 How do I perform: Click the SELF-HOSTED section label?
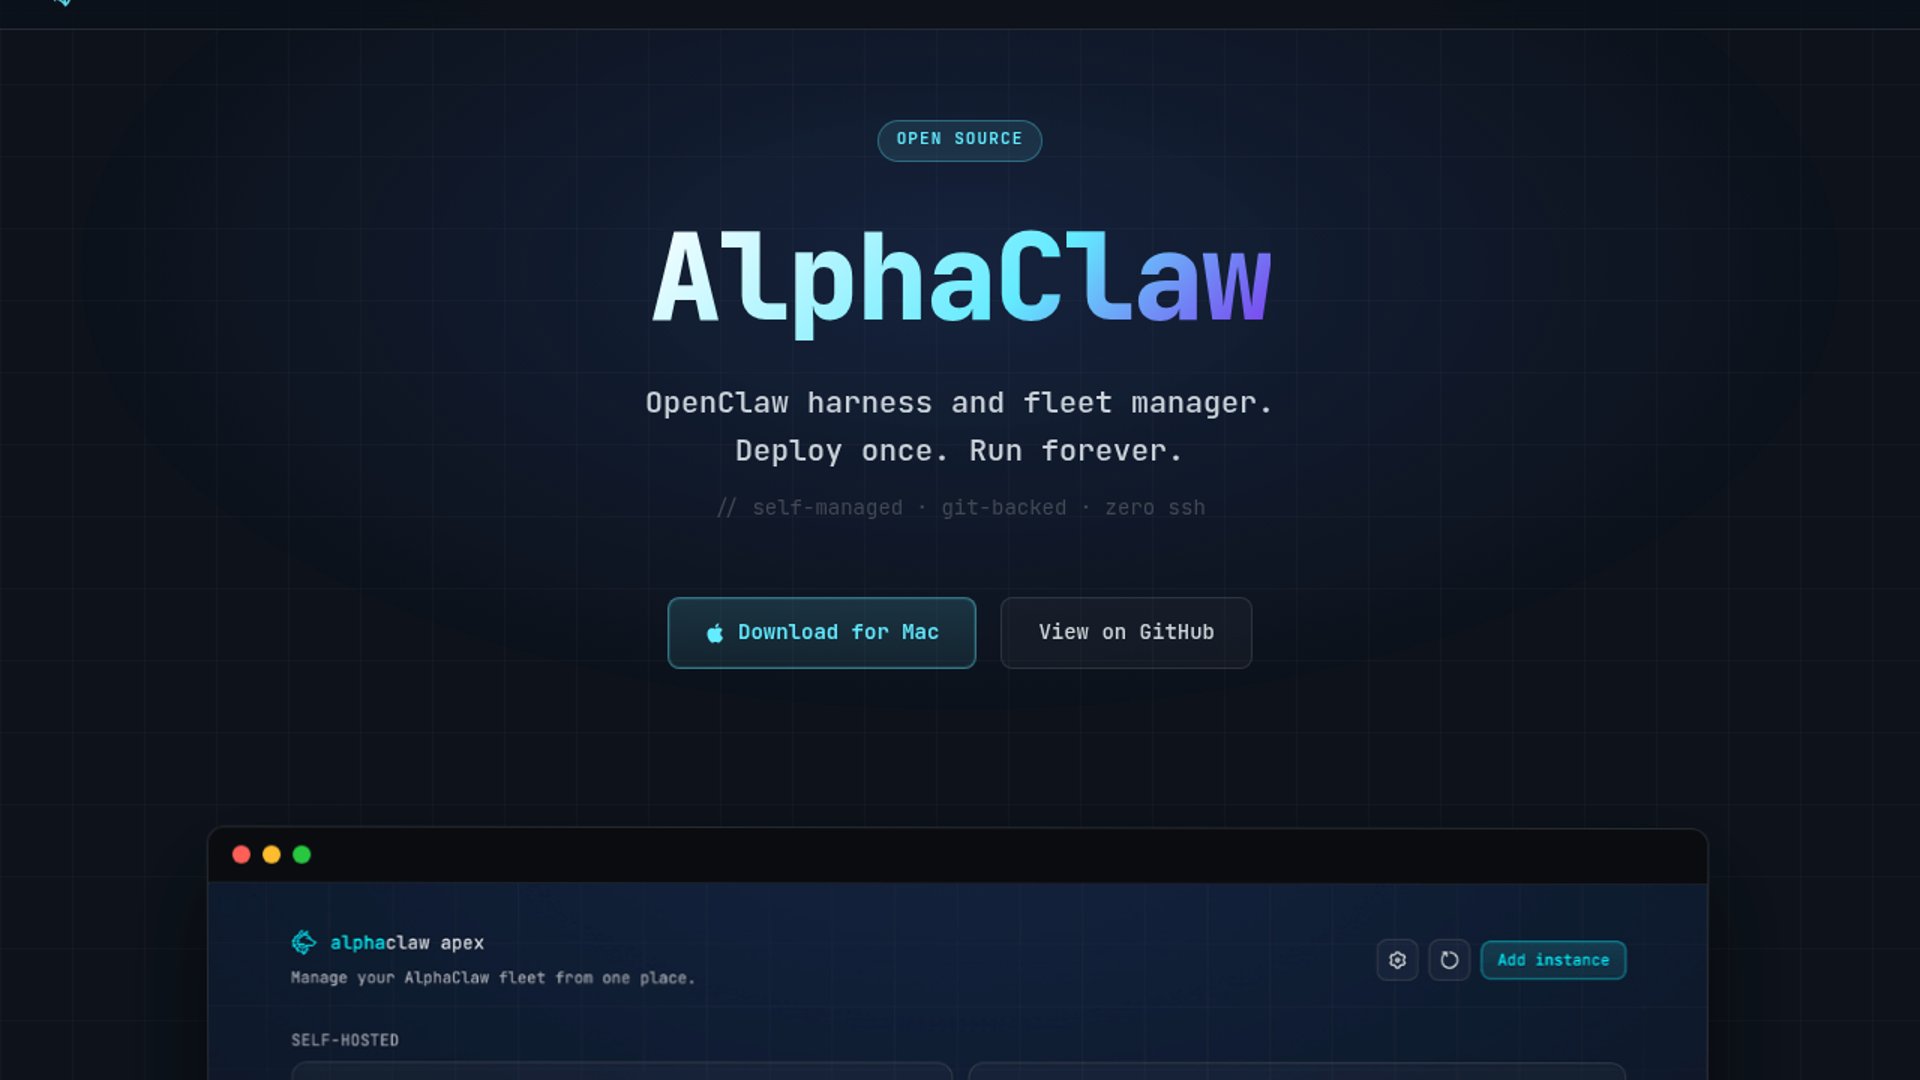(x=345, y=1040)
